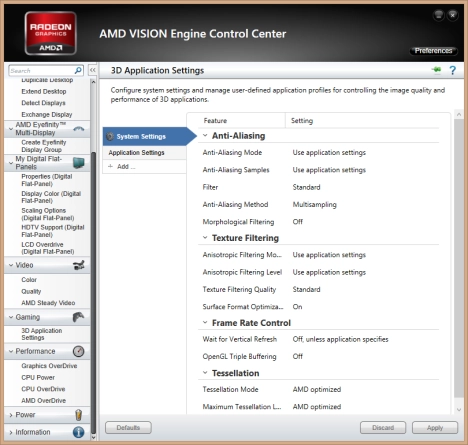The width and height of the screenshot is (468, 445).
Task: Expand the Information sidebar group
Action: [x=11, y=432]
